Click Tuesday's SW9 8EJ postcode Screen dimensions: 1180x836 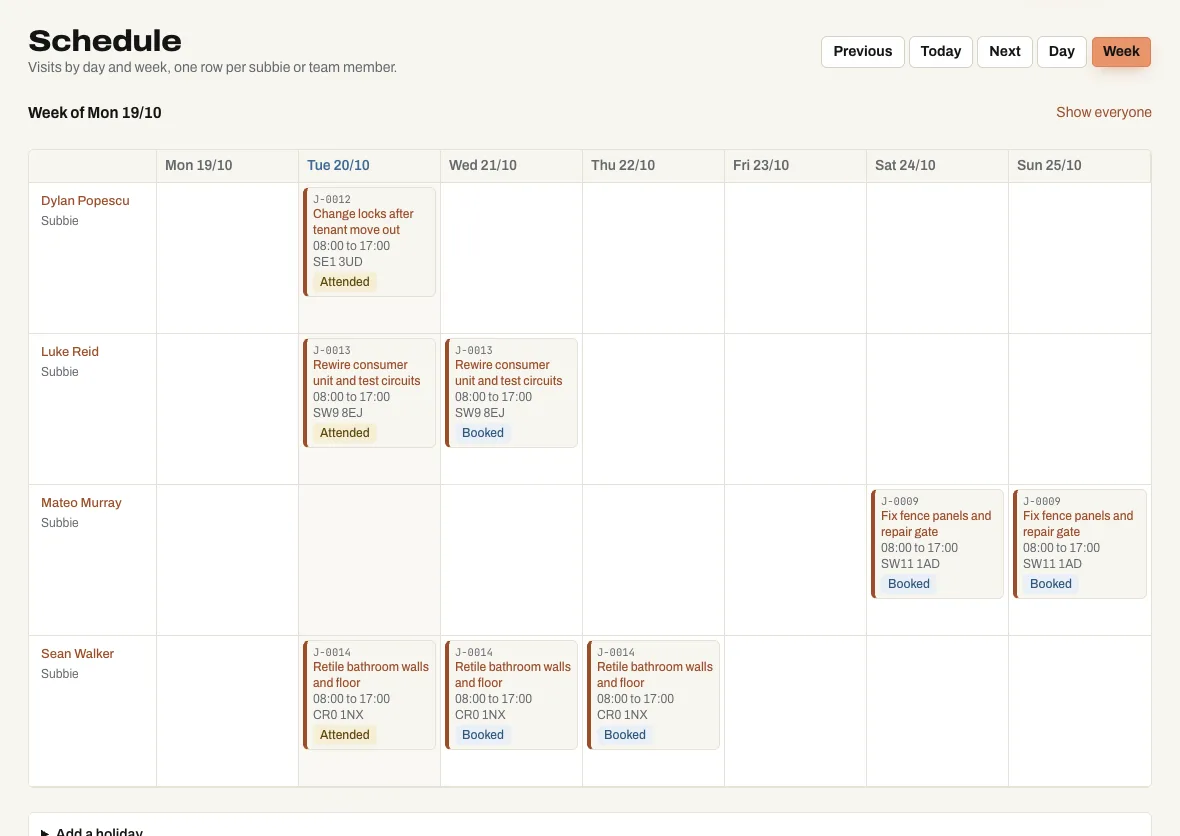(x=338, y=413)
